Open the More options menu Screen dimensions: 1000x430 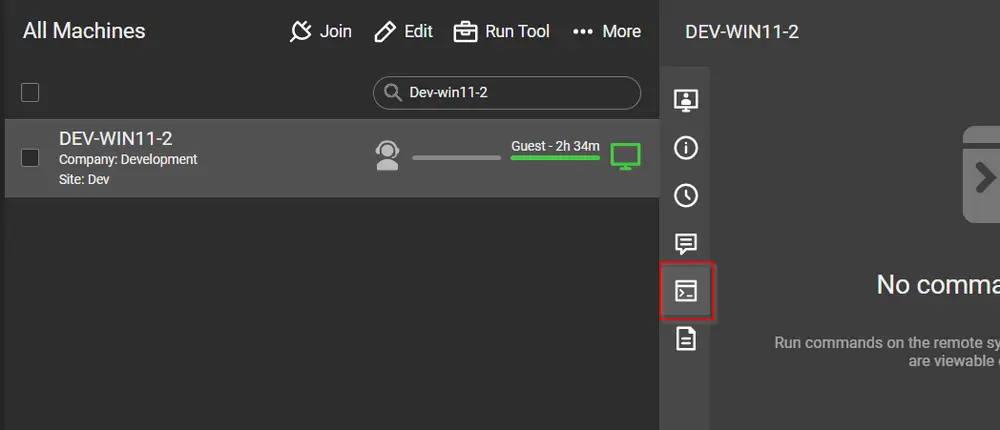pyautogui.click(x=607, y=31)
